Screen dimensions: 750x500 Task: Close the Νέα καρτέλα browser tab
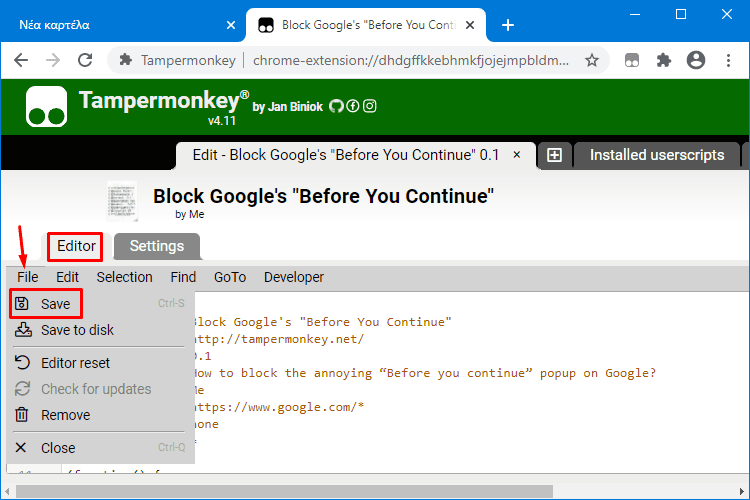(231, 25)
